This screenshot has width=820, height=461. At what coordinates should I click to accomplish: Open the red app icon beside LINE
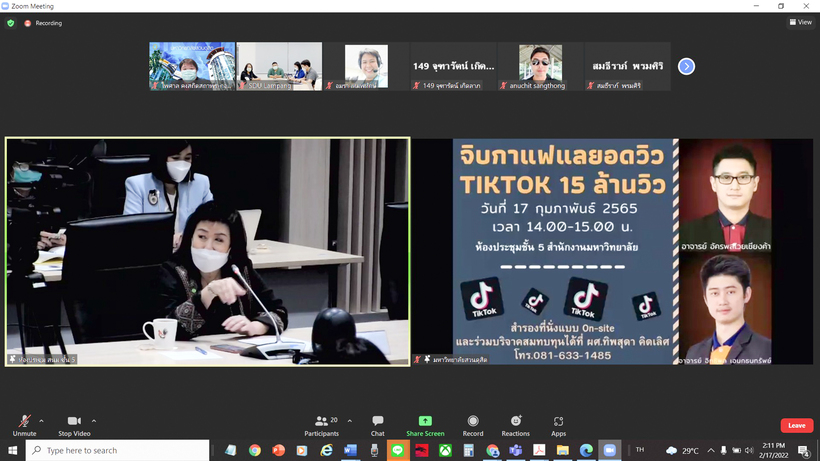[422, 450]
